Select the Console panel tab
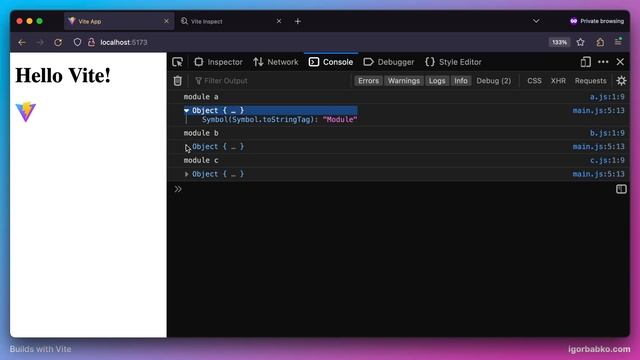Viewport: 640px width, 360px height. [x=331, y=62]
